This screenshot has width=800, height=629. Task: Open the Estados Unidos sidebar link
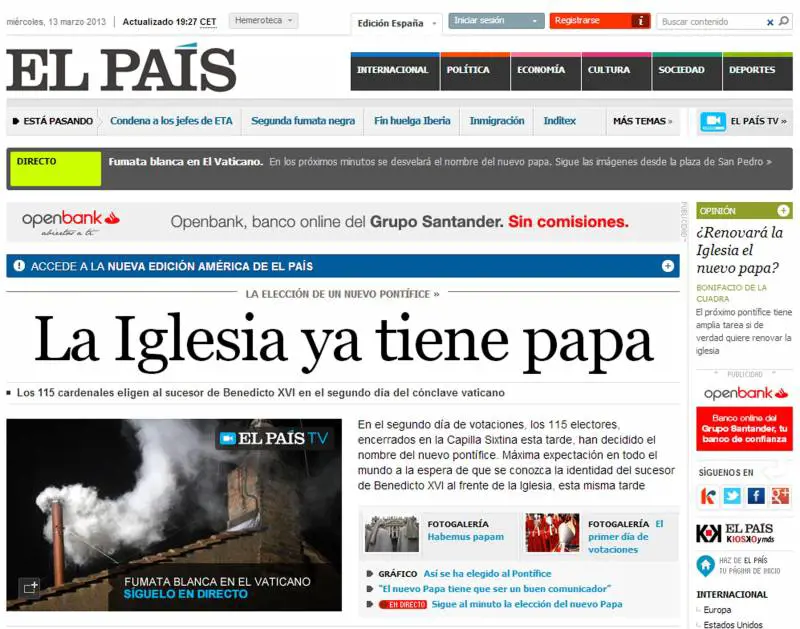pos(733,624)
